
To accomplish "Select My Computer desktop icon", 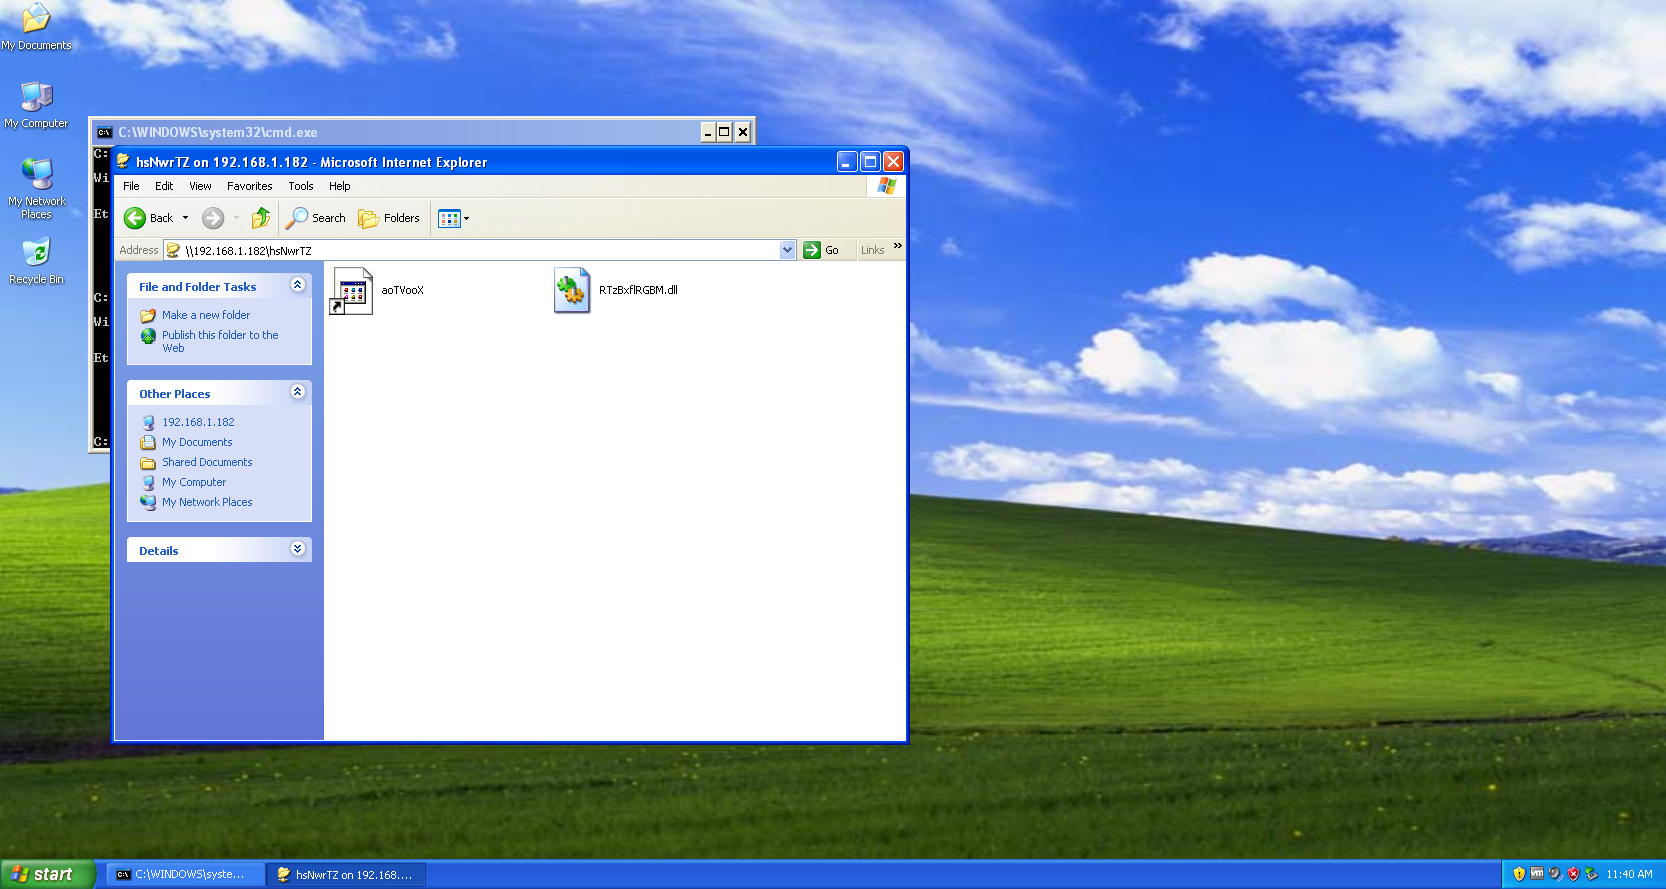I will (x=36, y=104).
